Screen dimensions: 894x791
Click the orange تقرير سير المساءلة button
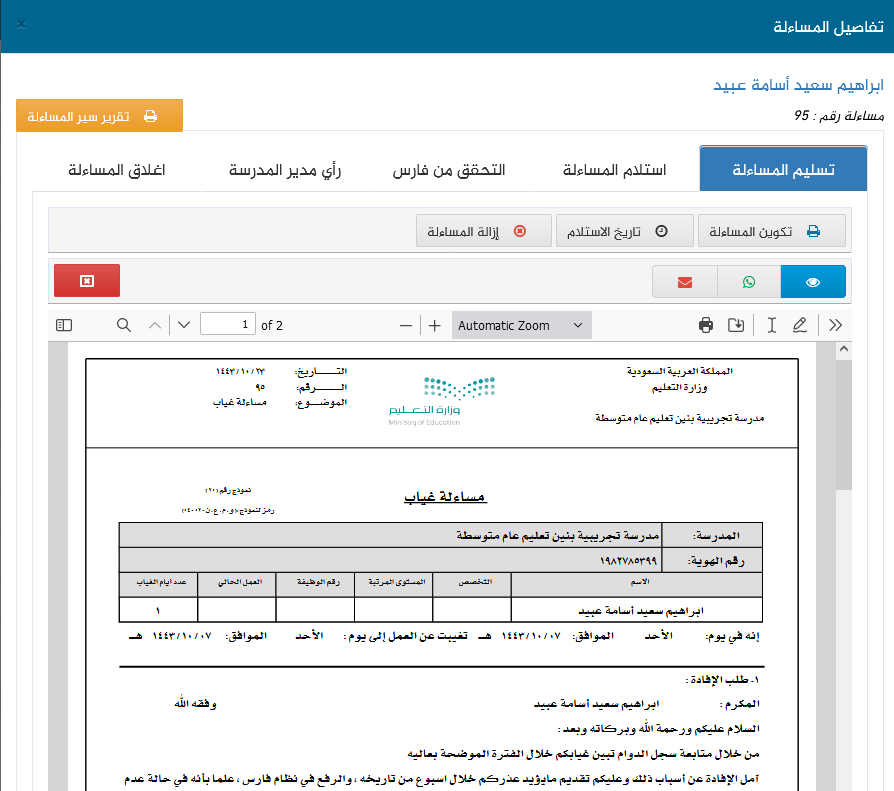click(99, 116)
